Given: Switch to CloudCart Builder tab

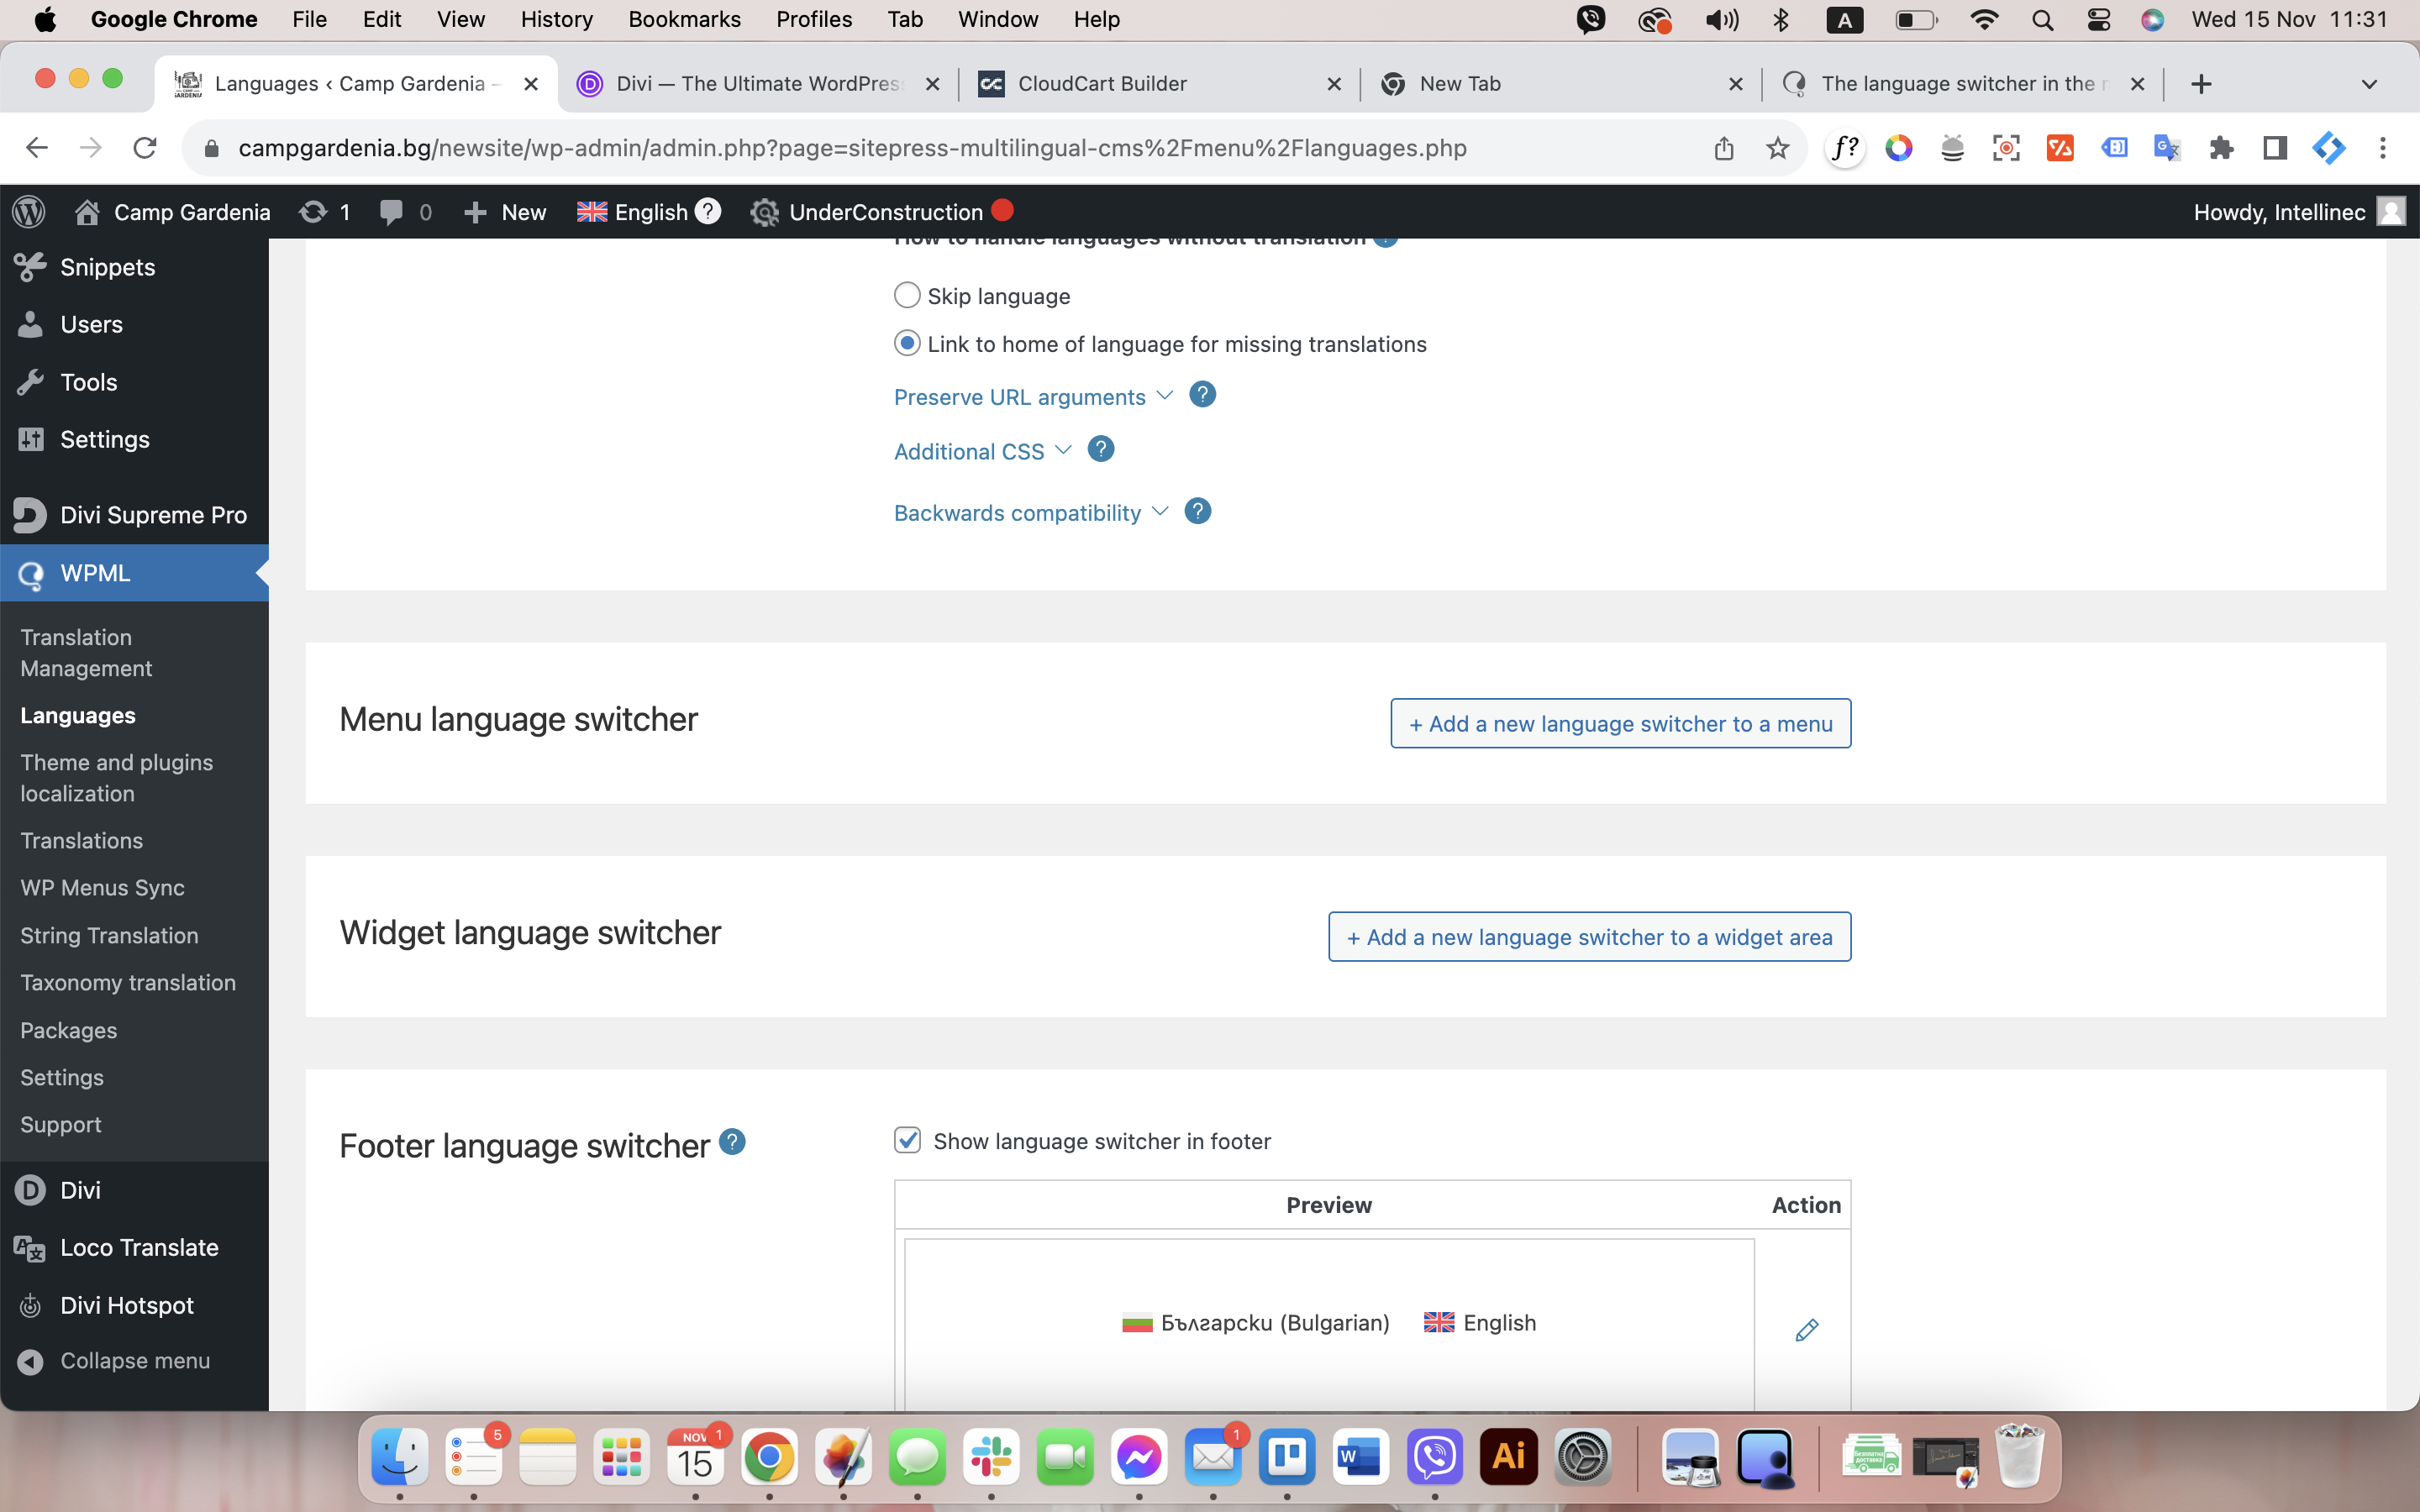Looking at the screenshot, I should pyautogui.click(x=1160, y=84).
